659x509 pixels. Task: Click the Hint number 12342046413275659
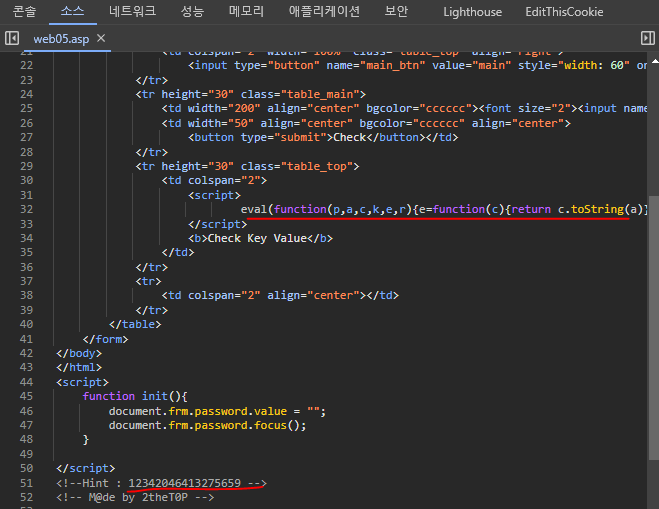[185, 483]
